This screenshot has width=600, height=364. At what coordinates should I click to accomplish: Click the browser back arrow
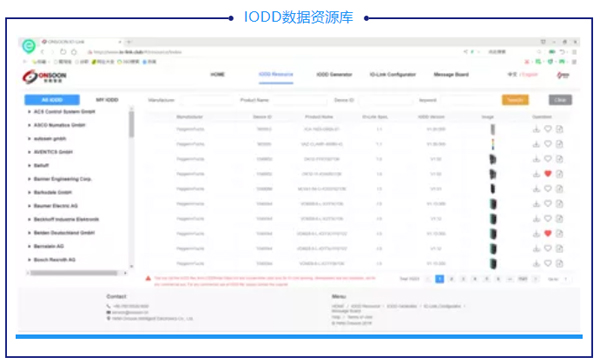pos(42,52)
